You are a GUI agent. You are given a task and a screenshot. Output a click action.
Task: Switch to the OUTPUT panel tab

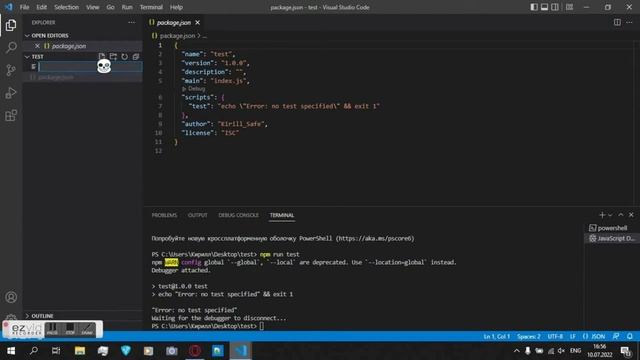198,215
